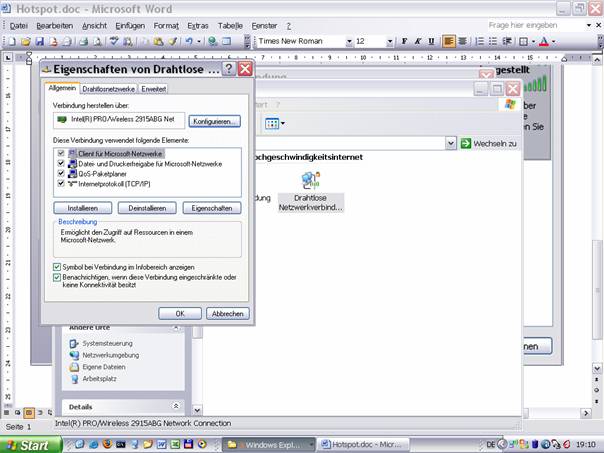Run the spelling and grammar check icon

point(114,41)
